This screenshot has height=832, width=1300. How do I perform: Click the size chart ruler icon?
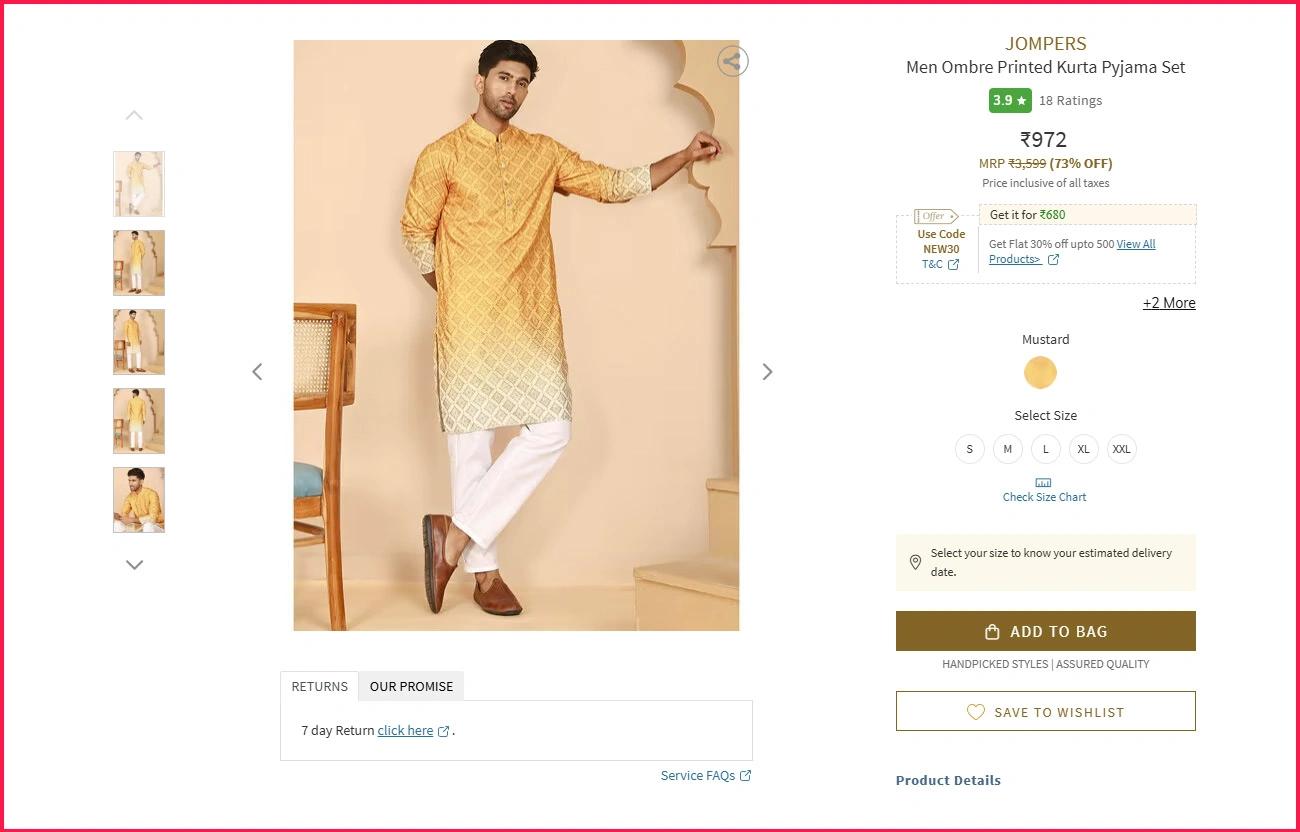(x=1043, y=483)
